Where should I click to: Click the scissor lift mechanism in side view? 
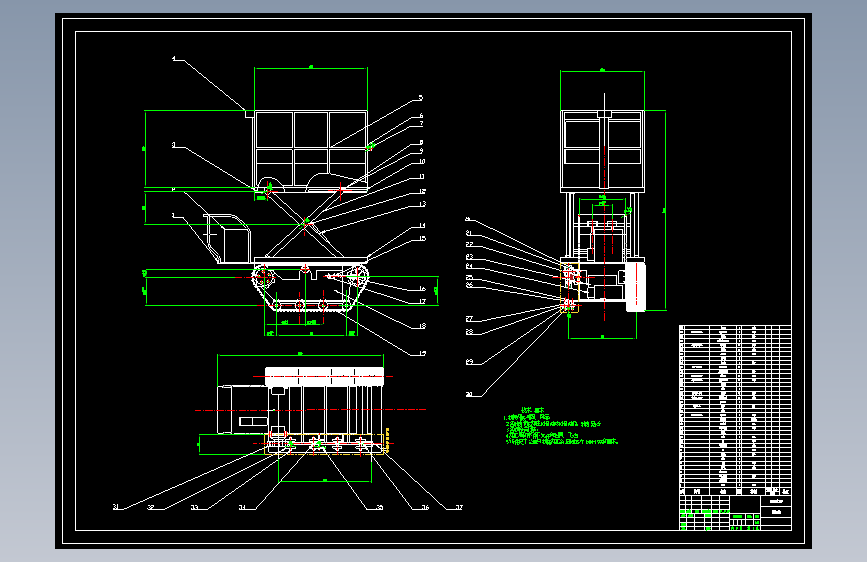coord(307,224)
